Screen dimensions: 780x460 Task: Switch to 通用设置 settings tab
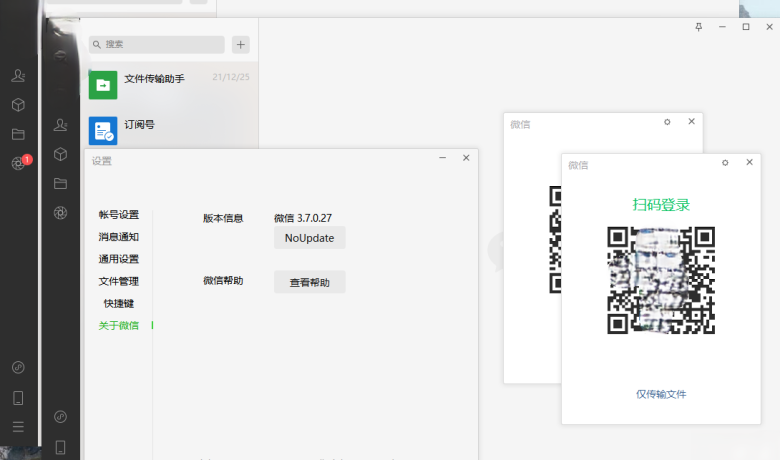coord(118,259)
